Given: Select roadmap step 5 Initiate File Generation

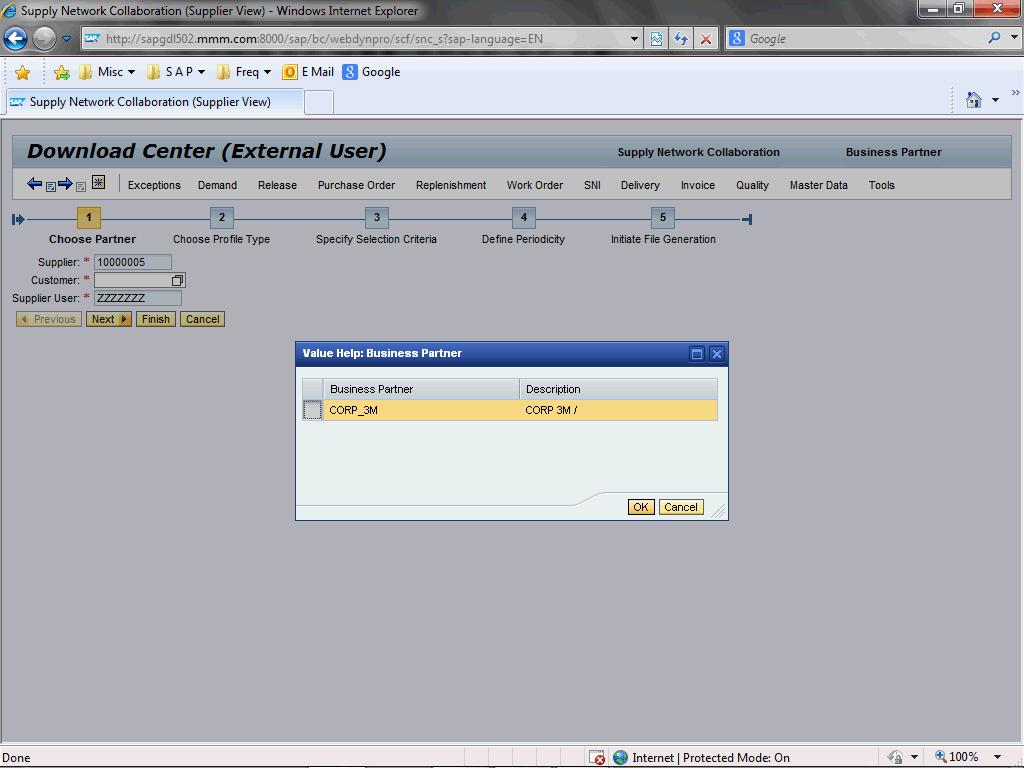Looking at the screenshot, I should (x=663, y=217).
